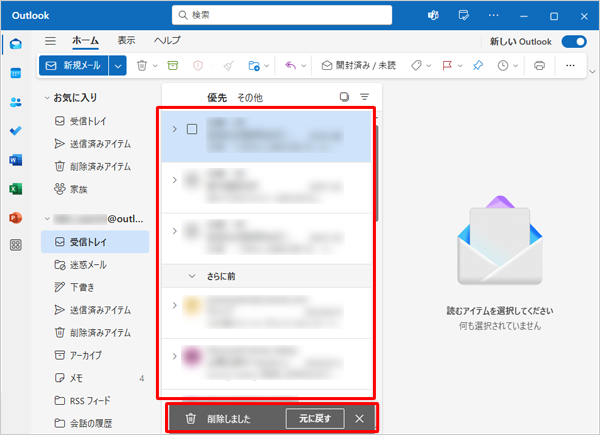The image size is (600, 435).
Task: Switch to the ホーム tab
Action: (x=85, y=41)
